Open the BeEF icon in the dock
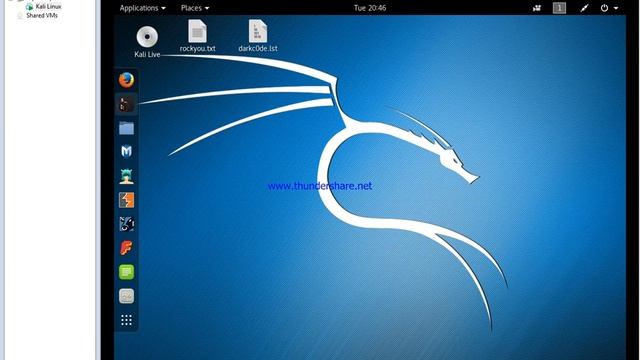This screenshot has width=640, height=360. 127,224
